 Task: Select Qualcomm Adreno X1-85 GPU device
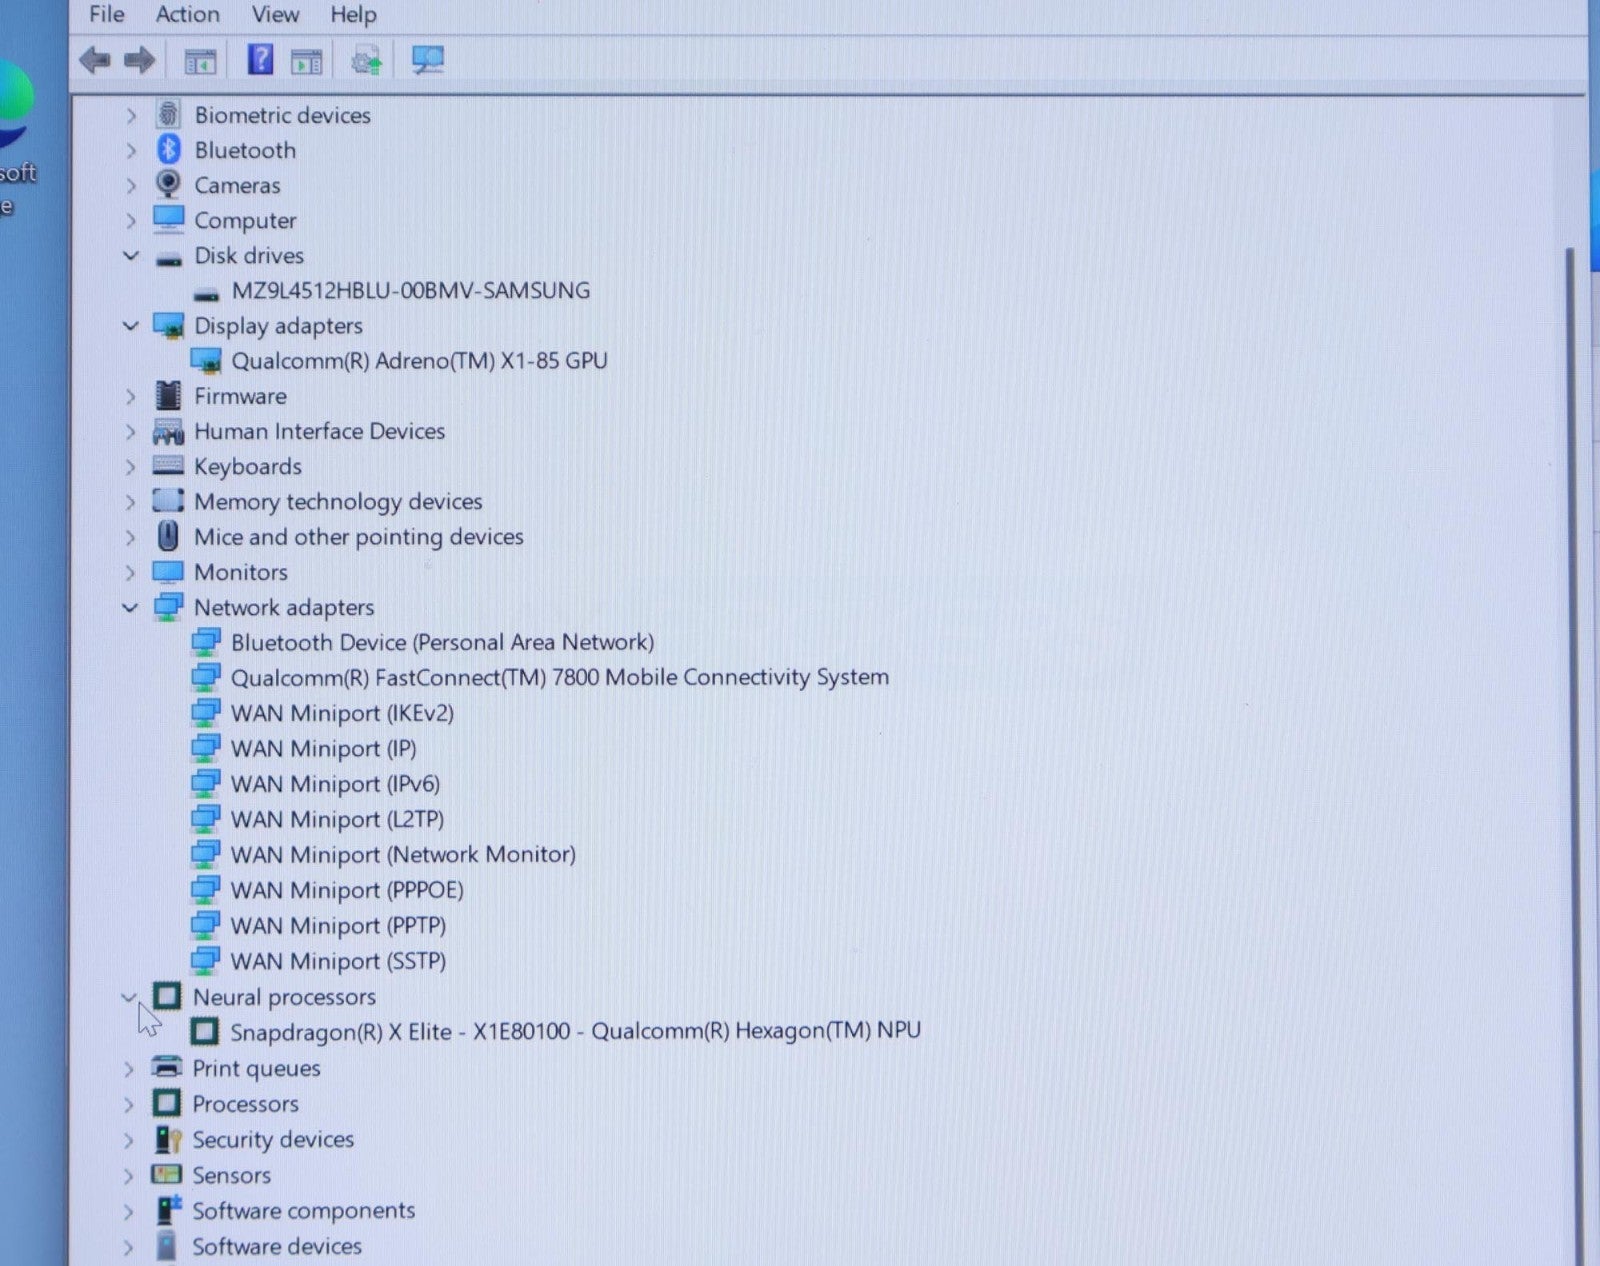pos(419,361)
